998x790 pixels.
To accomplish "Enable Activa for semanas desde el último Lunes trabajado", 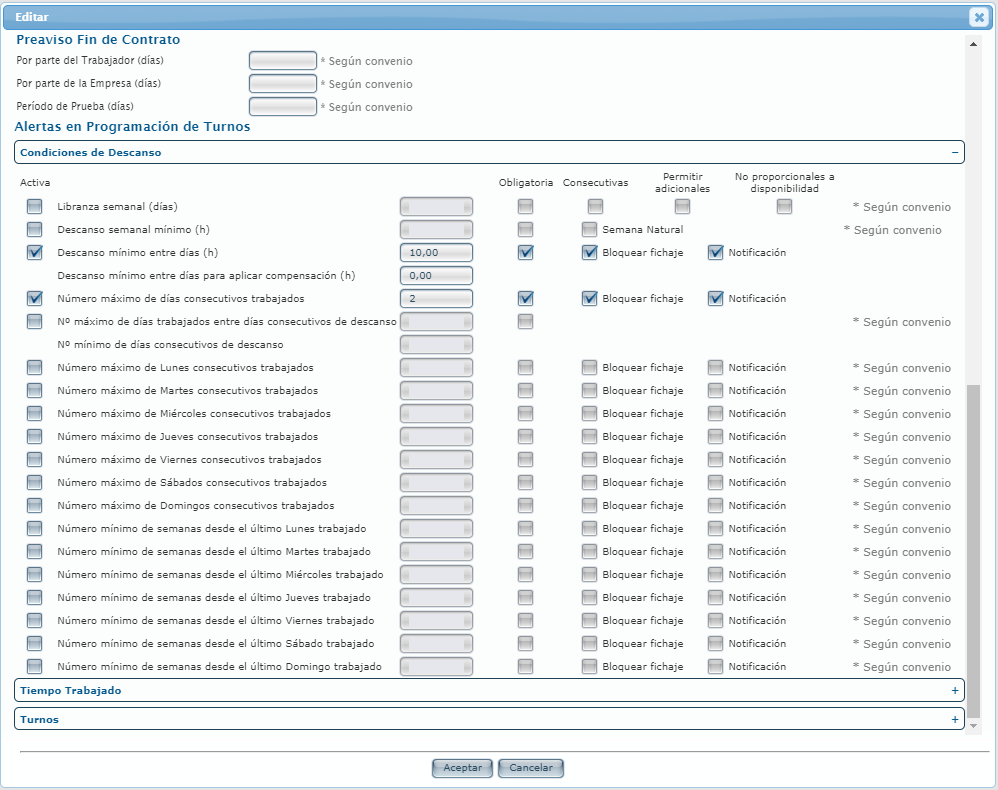I will point(34,528).
